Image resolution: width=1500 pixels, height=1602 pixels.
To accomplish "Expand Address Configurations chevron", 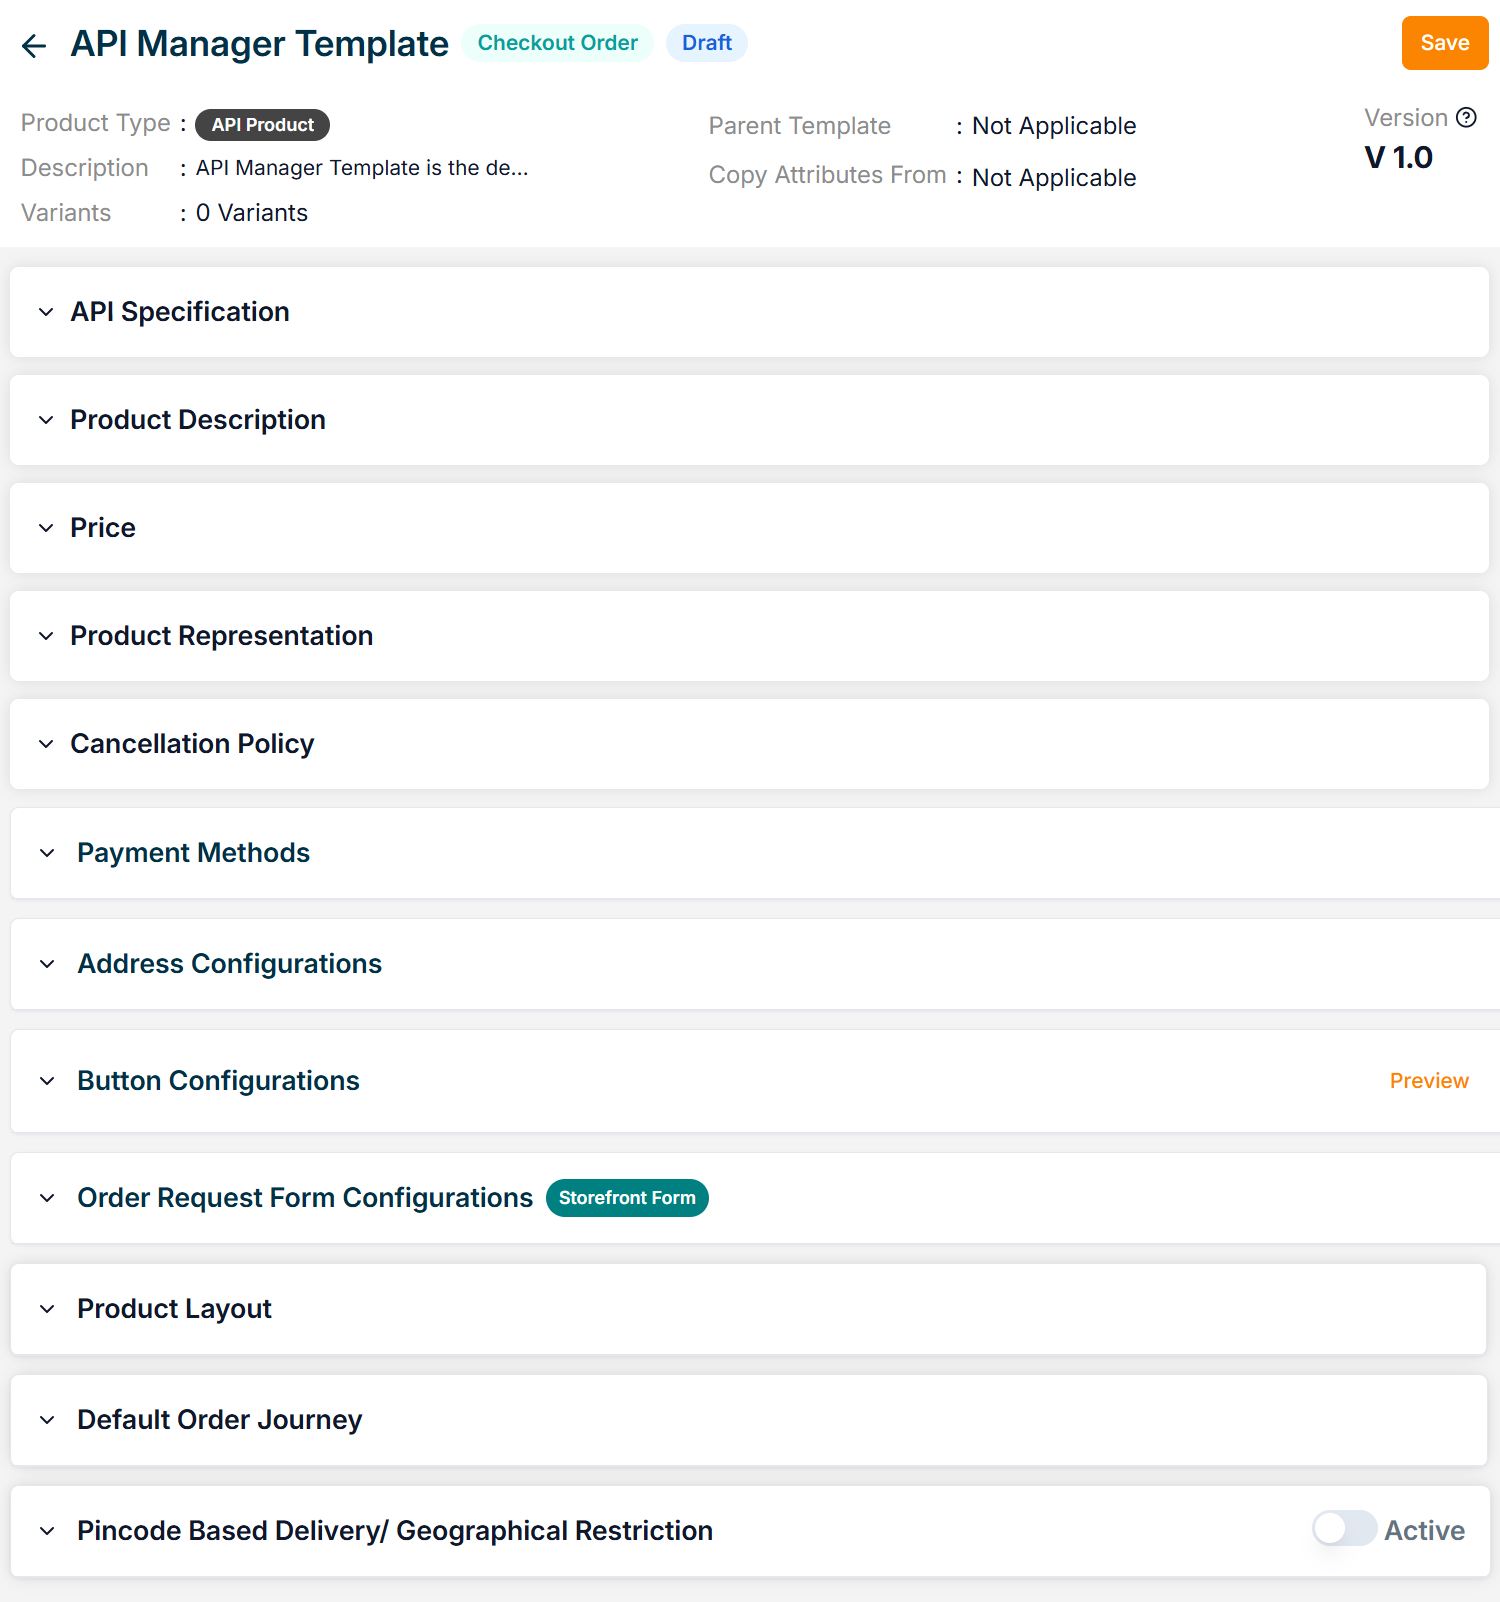I will tap(47, 964).
